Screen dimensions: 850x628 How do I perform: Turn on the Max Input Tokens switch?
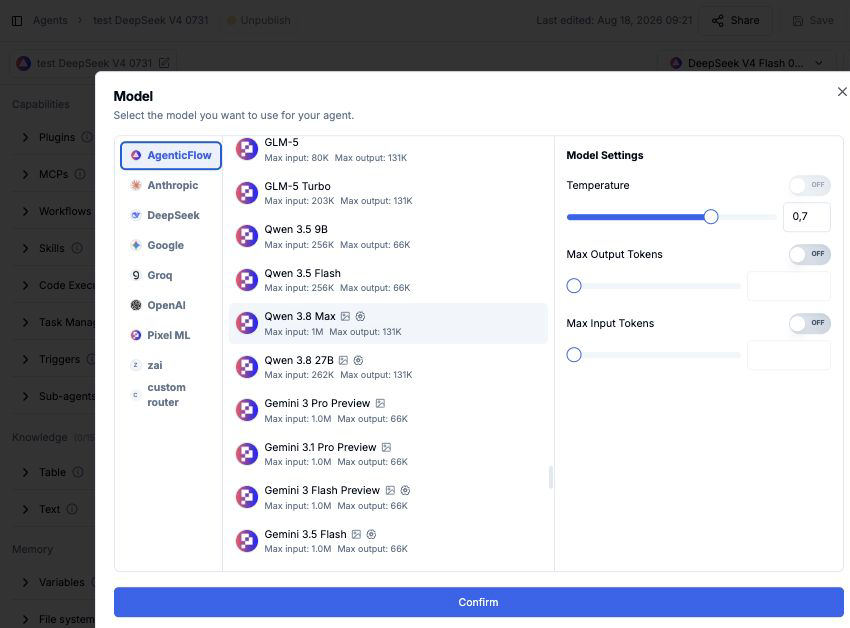(x=809, y=323)
